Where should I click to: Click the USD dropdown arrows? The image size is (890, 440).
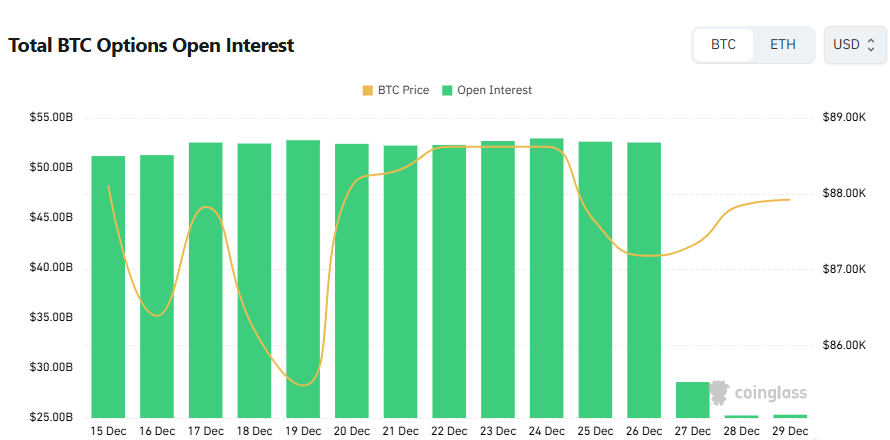coord(871,45)
